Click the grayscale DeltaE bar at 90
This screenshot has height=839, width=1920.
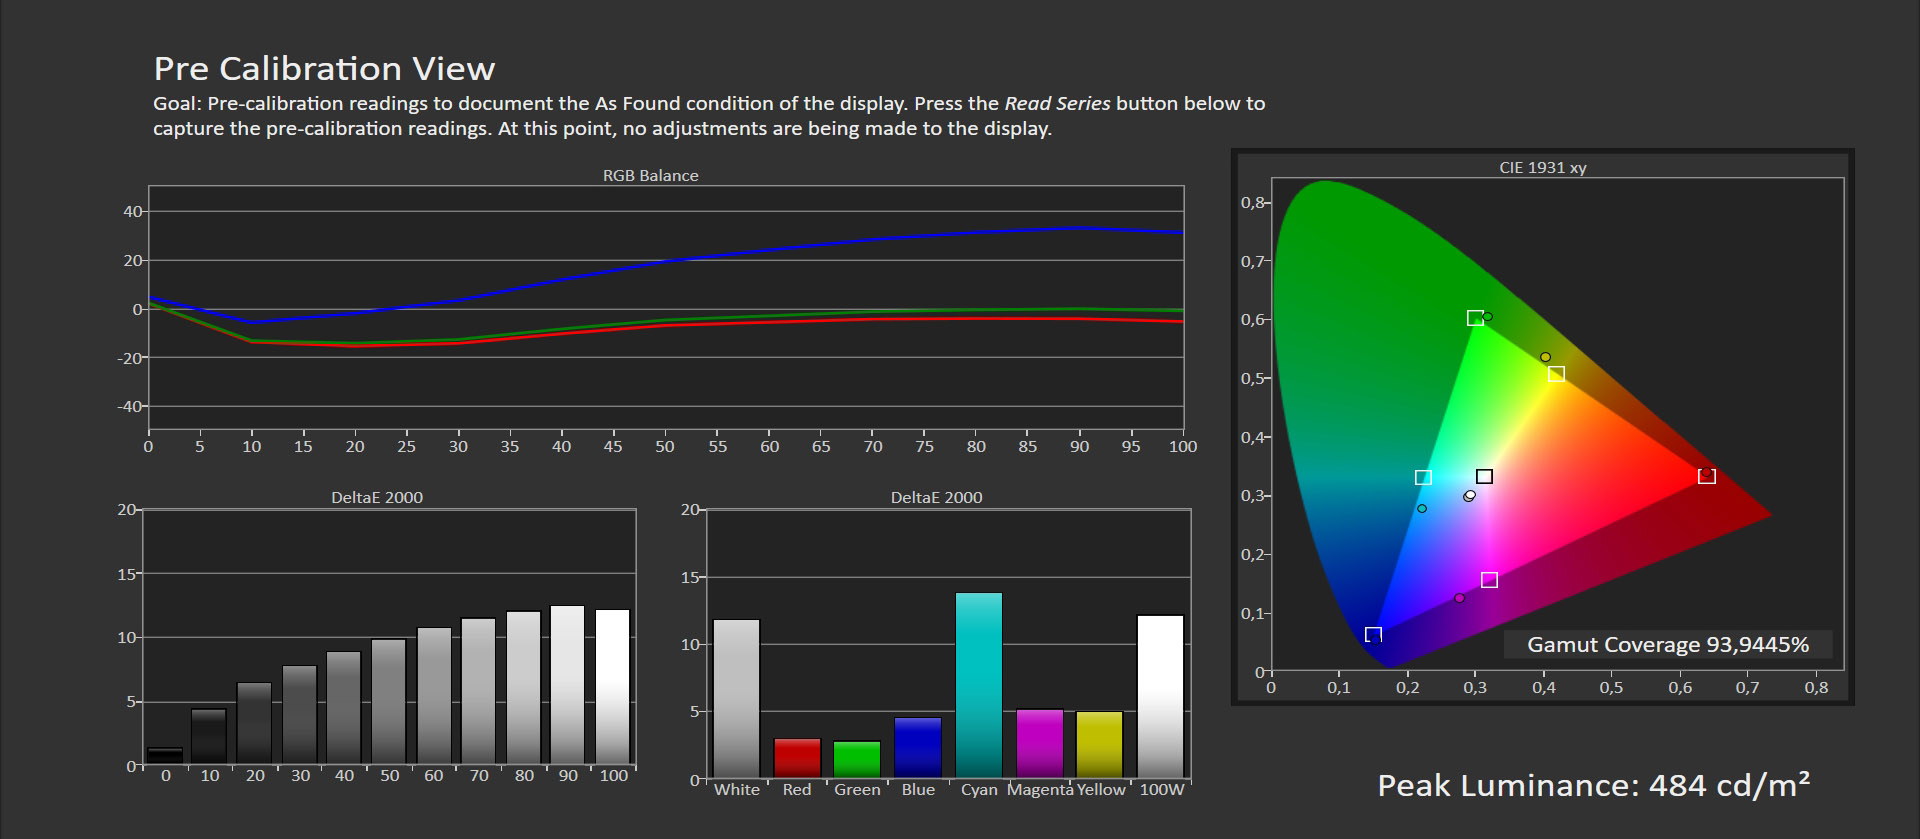pos(568,685)
